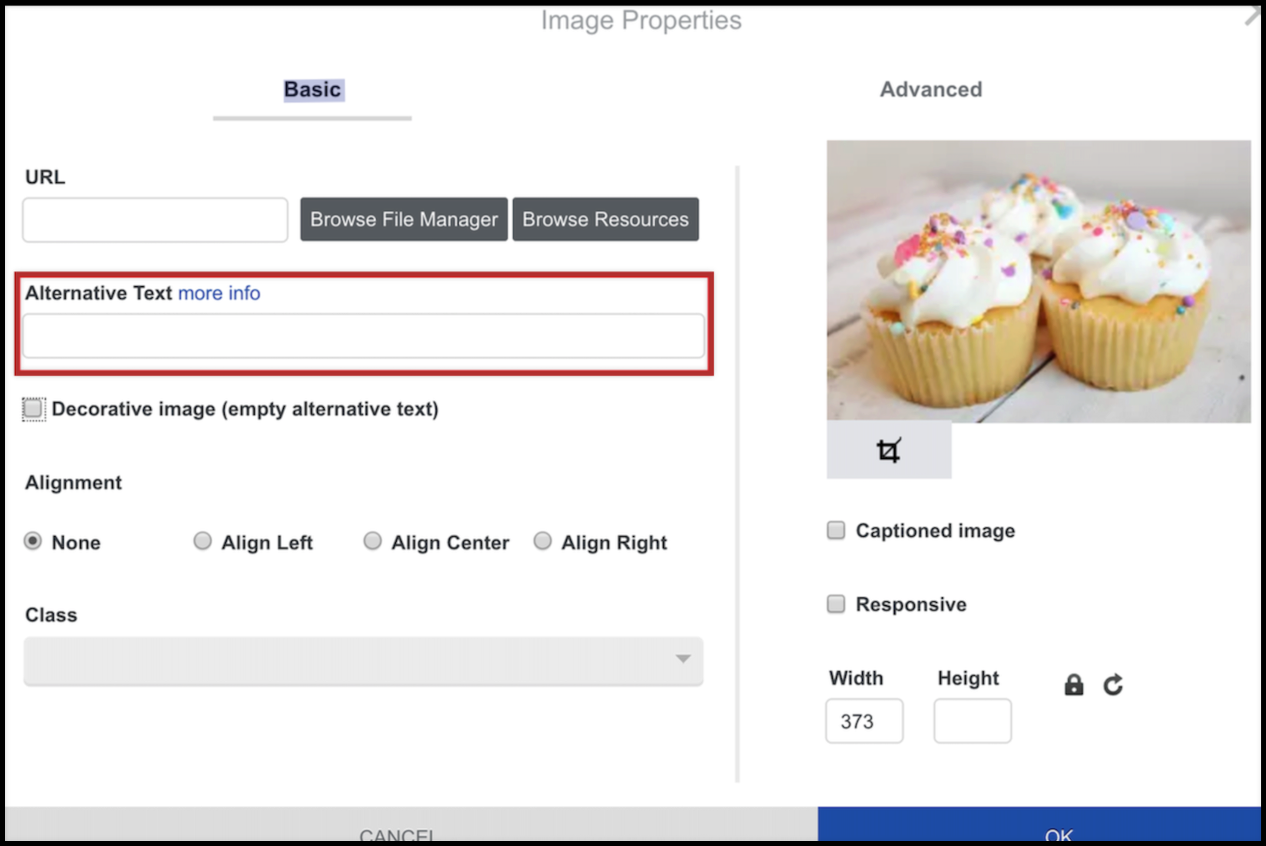Click the Width field showing 373
1266x846 pixels.
point(864,721)
